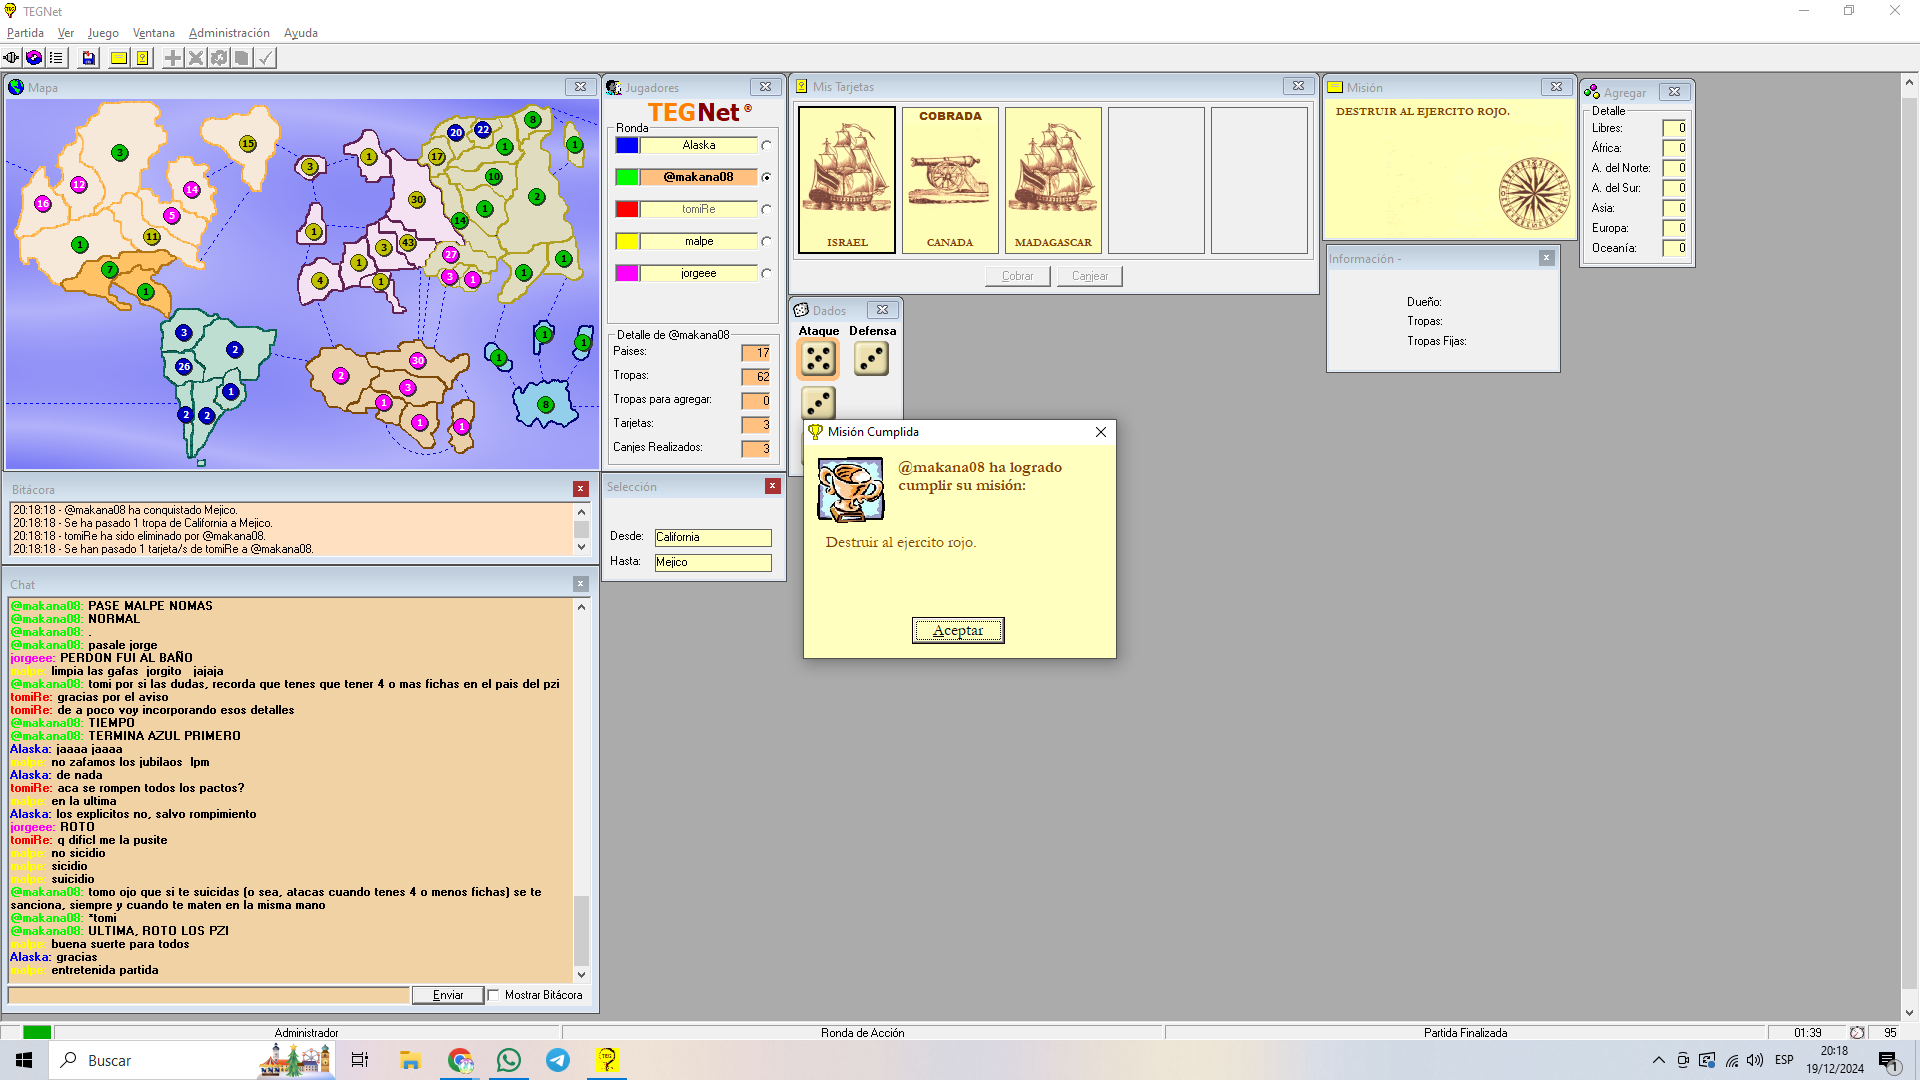This screenshot has width=1920, height=1080.
Task: Open the Administración menu
Action: point(229,33)
